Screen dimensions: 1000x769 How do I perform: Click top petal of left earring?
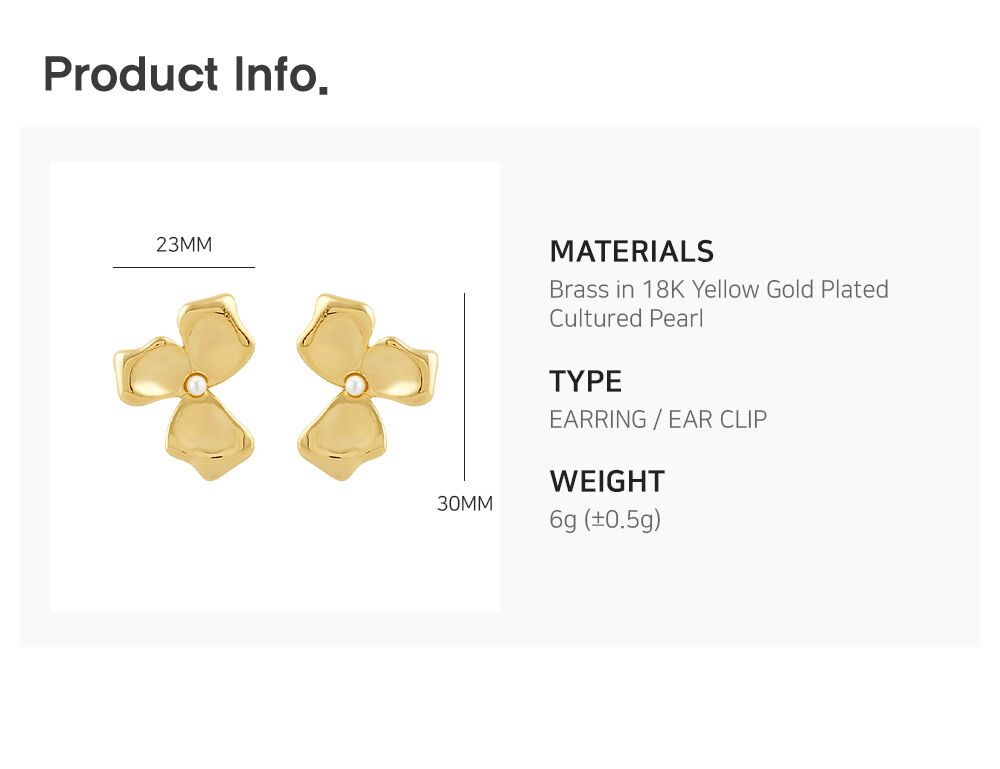coord(217,337)
